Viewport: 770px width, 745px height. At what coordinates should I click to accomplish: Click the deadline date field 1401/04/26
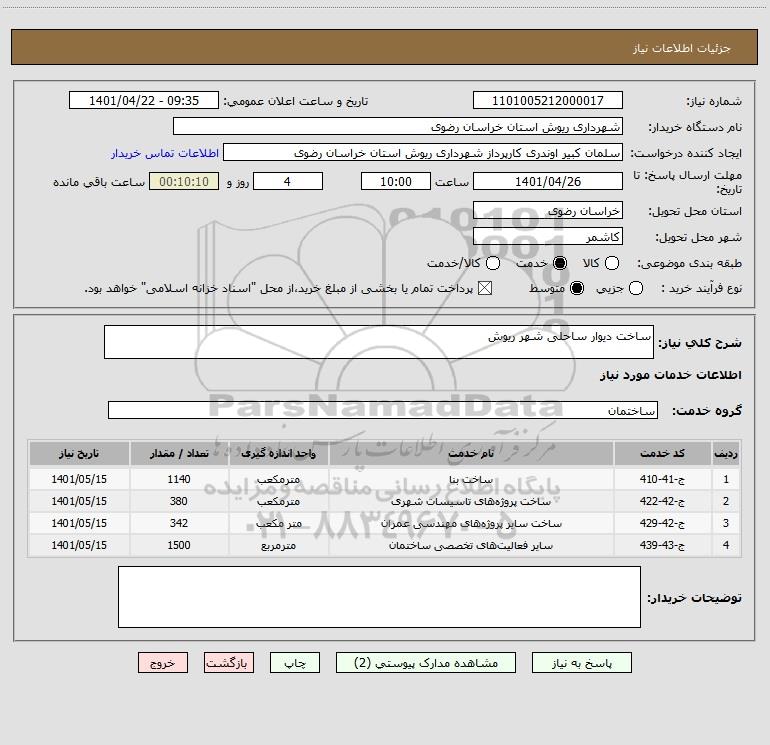coord(548,181)
